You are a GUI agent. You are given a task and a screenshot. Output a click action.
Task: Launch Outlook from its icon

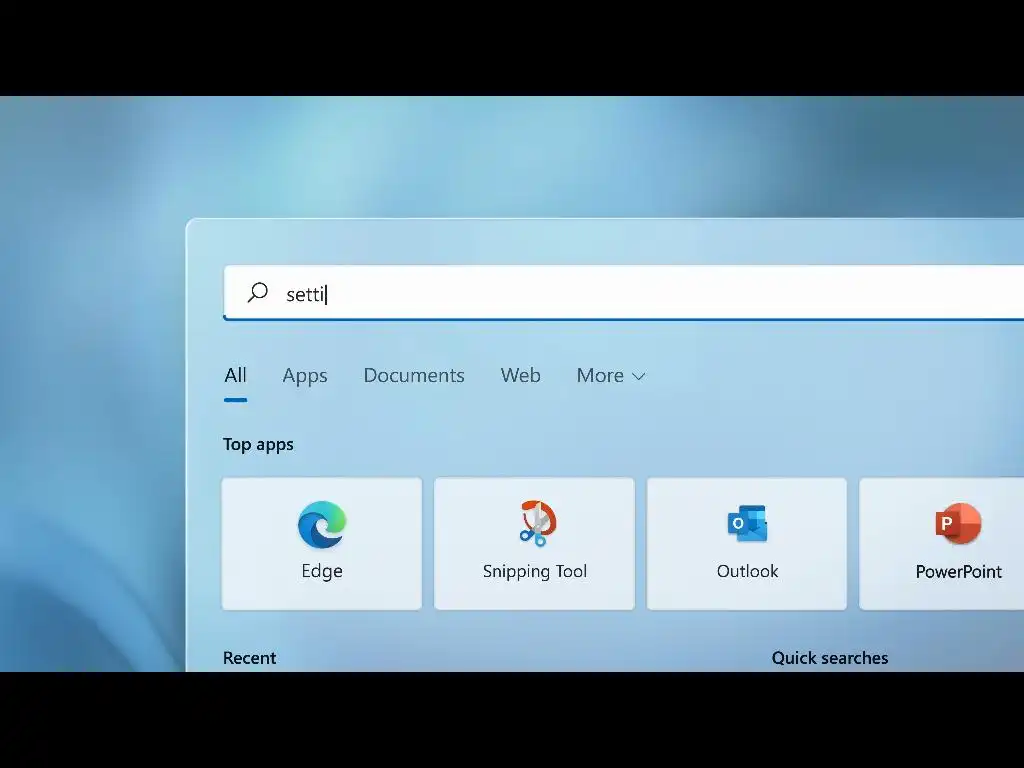747,523
